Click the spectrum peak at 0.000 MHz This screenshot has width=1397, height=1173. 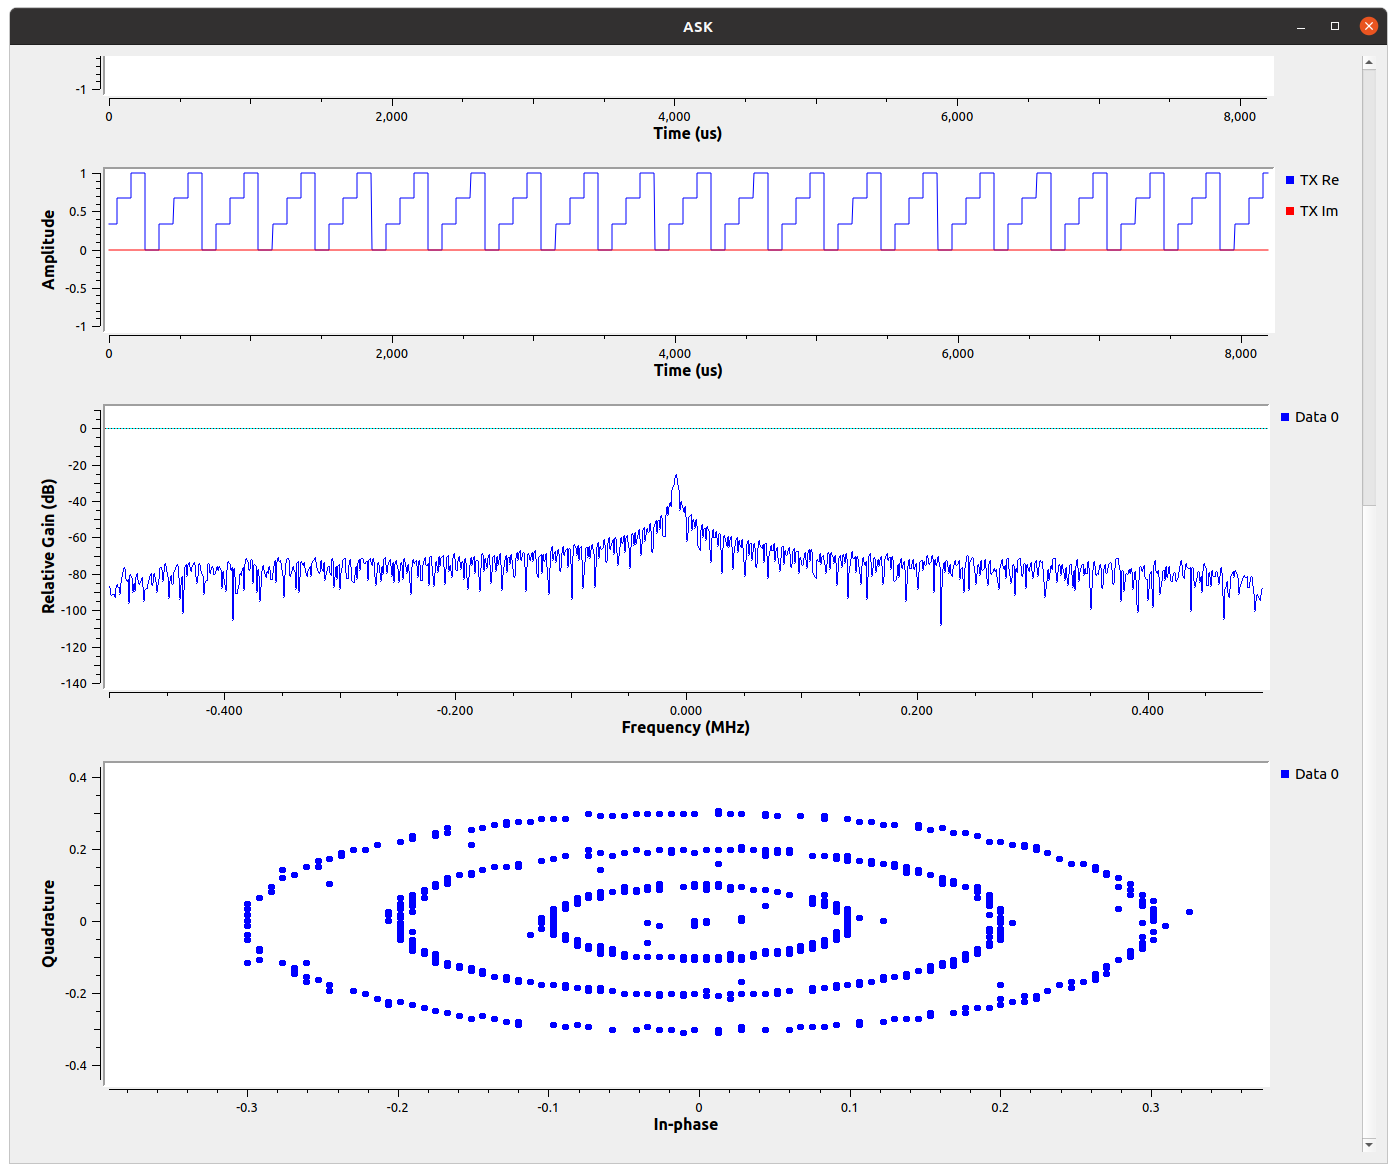coord(676,477)
